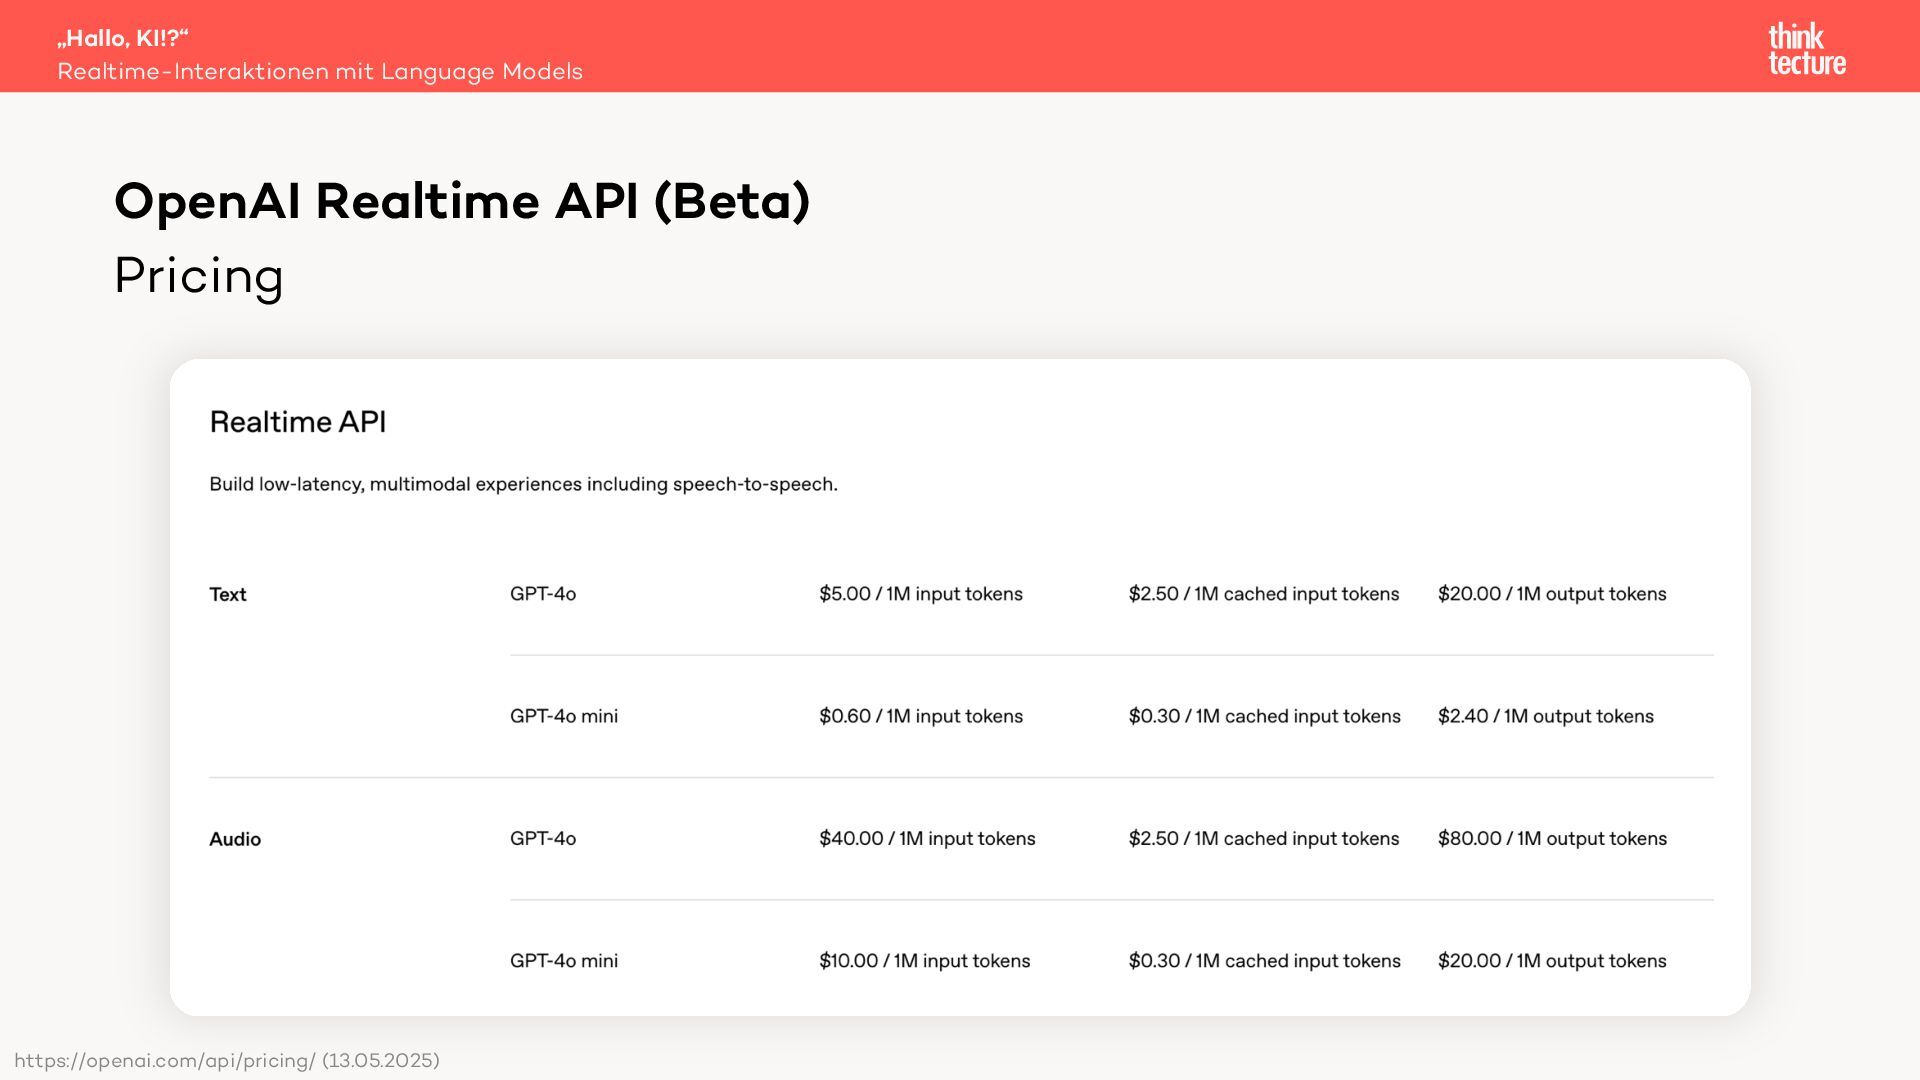
Task: Click the Pricing subtitle text
Action: (199, 276)
